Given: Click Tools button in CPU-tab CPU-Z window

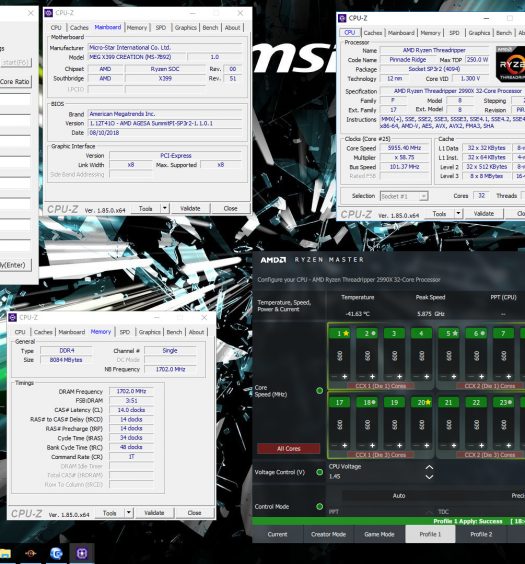Looking at the screenshot, I should pos(439,214).
